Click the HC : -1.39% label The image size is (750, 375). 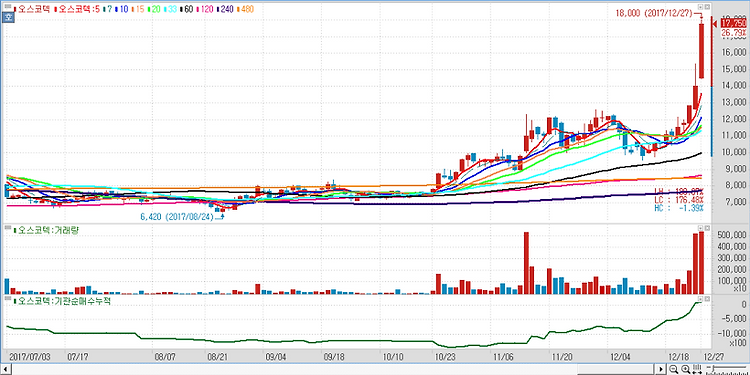(x=679, y=209)
